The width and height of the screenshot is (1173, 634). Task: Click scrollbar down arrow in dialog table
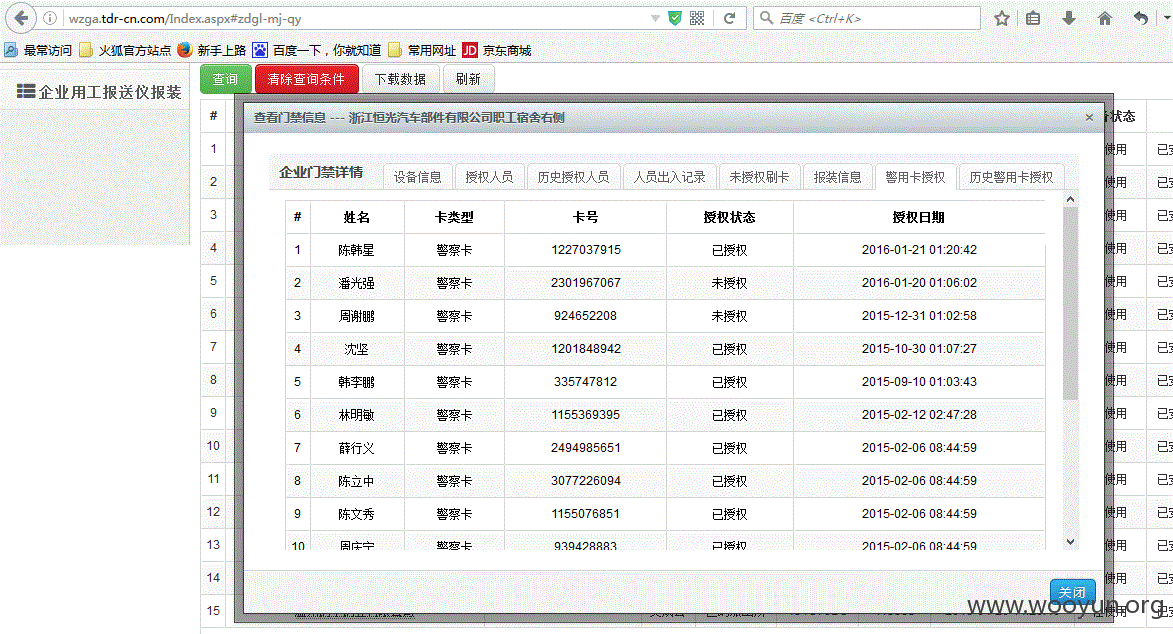point(1071,542)
